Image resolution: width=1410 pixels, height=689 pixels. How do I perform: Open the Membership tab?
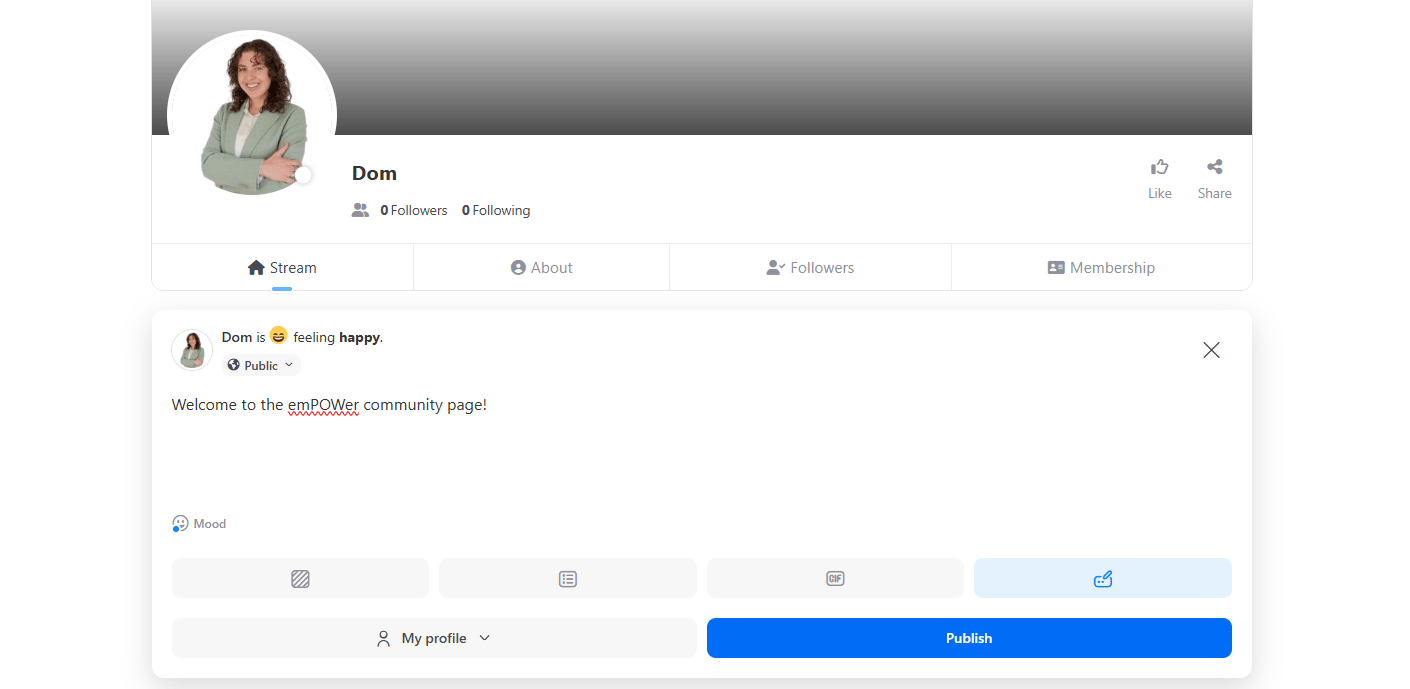pyautogui.click(x=1101, y=267)
